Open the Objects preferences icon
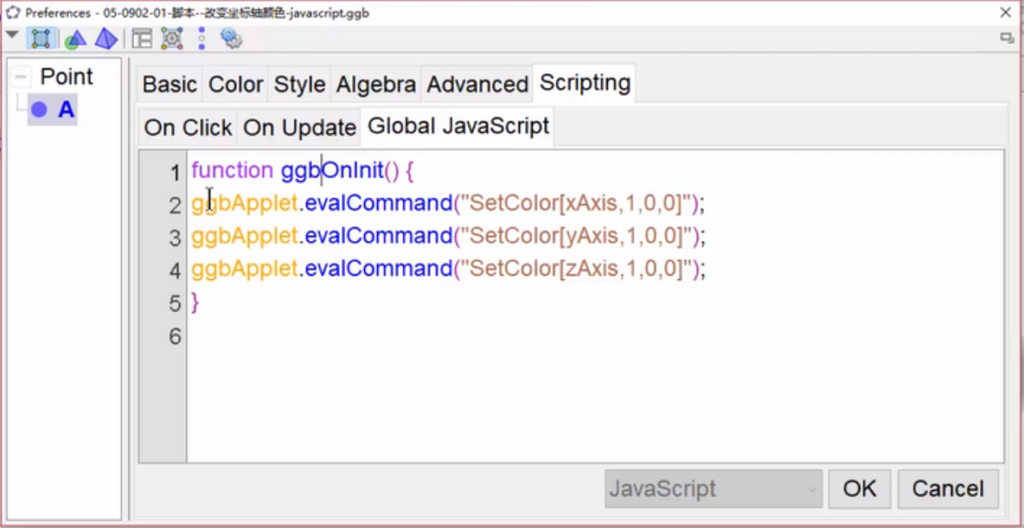Image resolution: width=1024 pixels, height=528 pixels. tap(40, 39)
